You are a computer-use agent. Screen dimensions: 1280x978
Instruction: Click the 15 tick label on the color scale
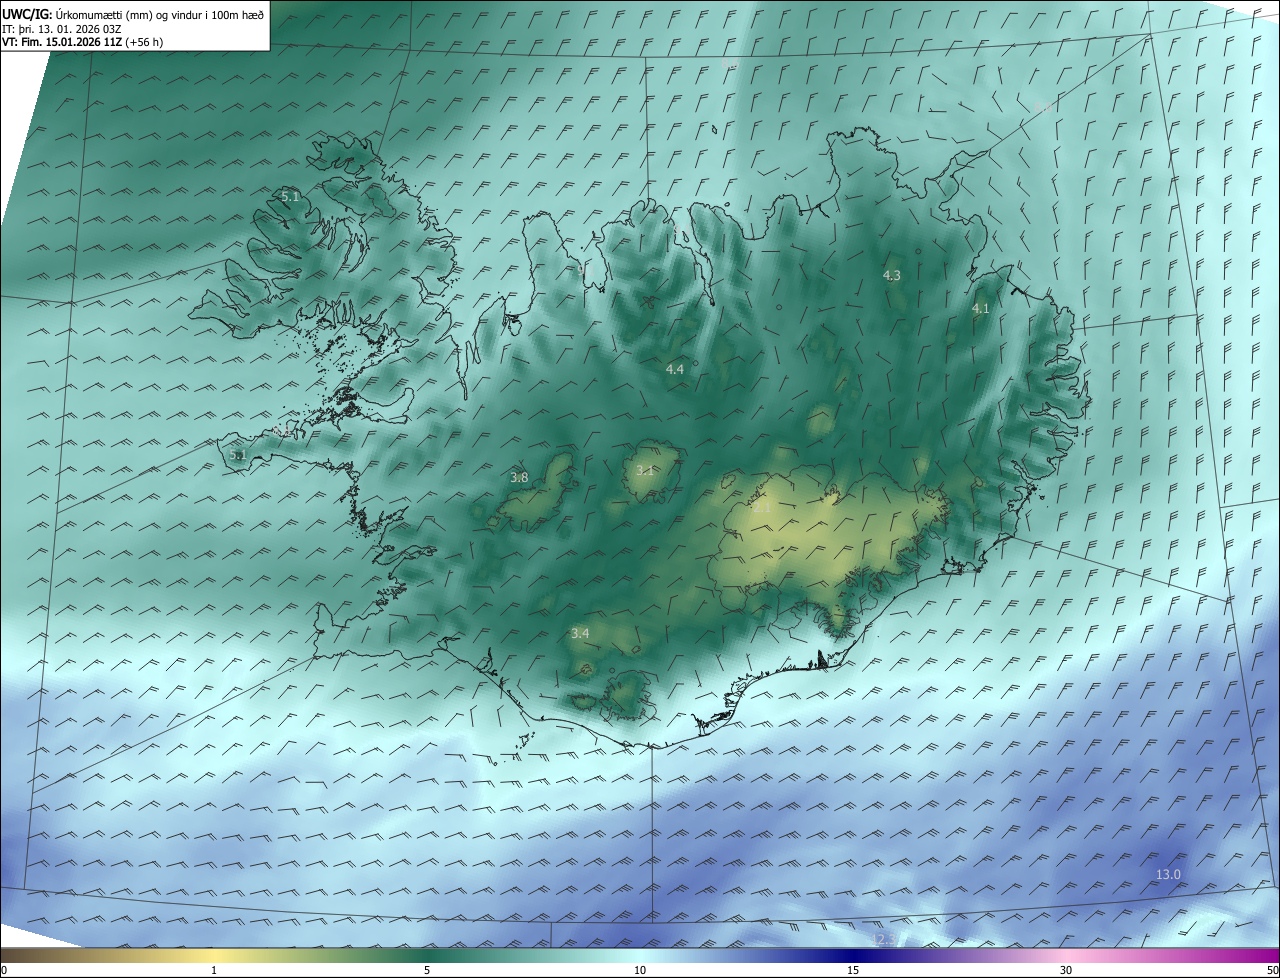[x=853, y=970]
